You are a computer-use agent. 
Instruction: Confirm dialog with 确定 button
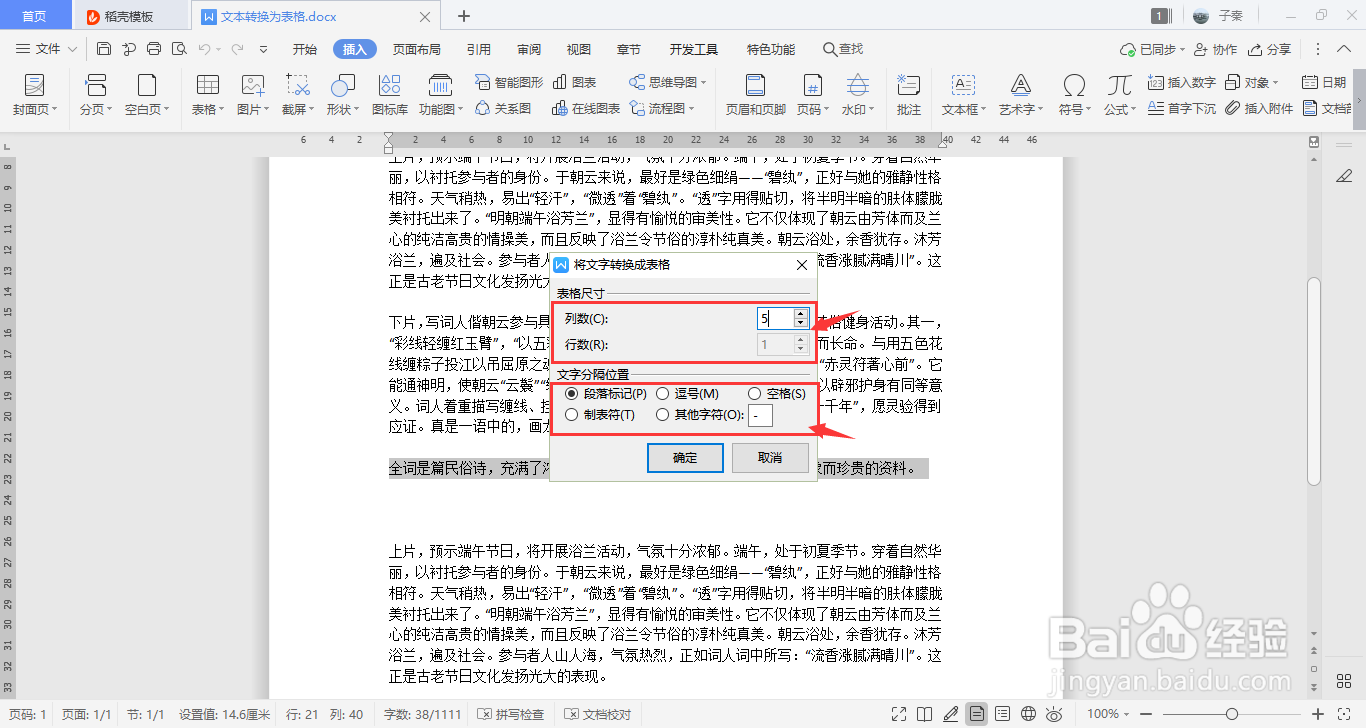(x=685, y=458)
